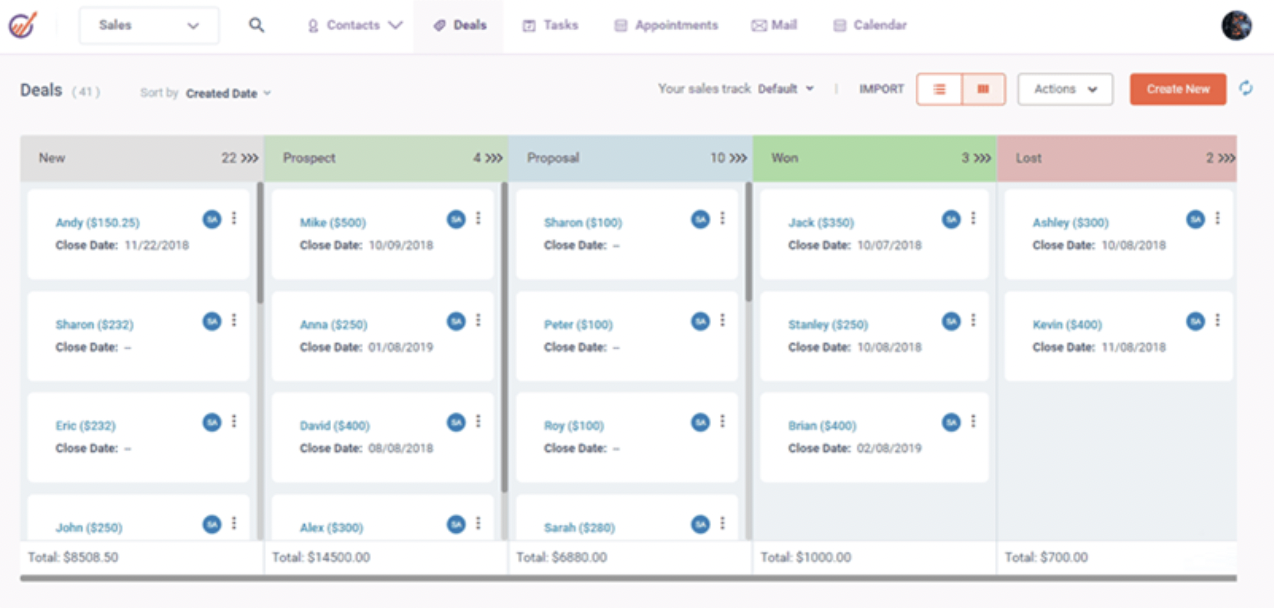Open the Sarah ($280) deal link
Viewport: 1274px width, 608px height.
pos(579,528)
